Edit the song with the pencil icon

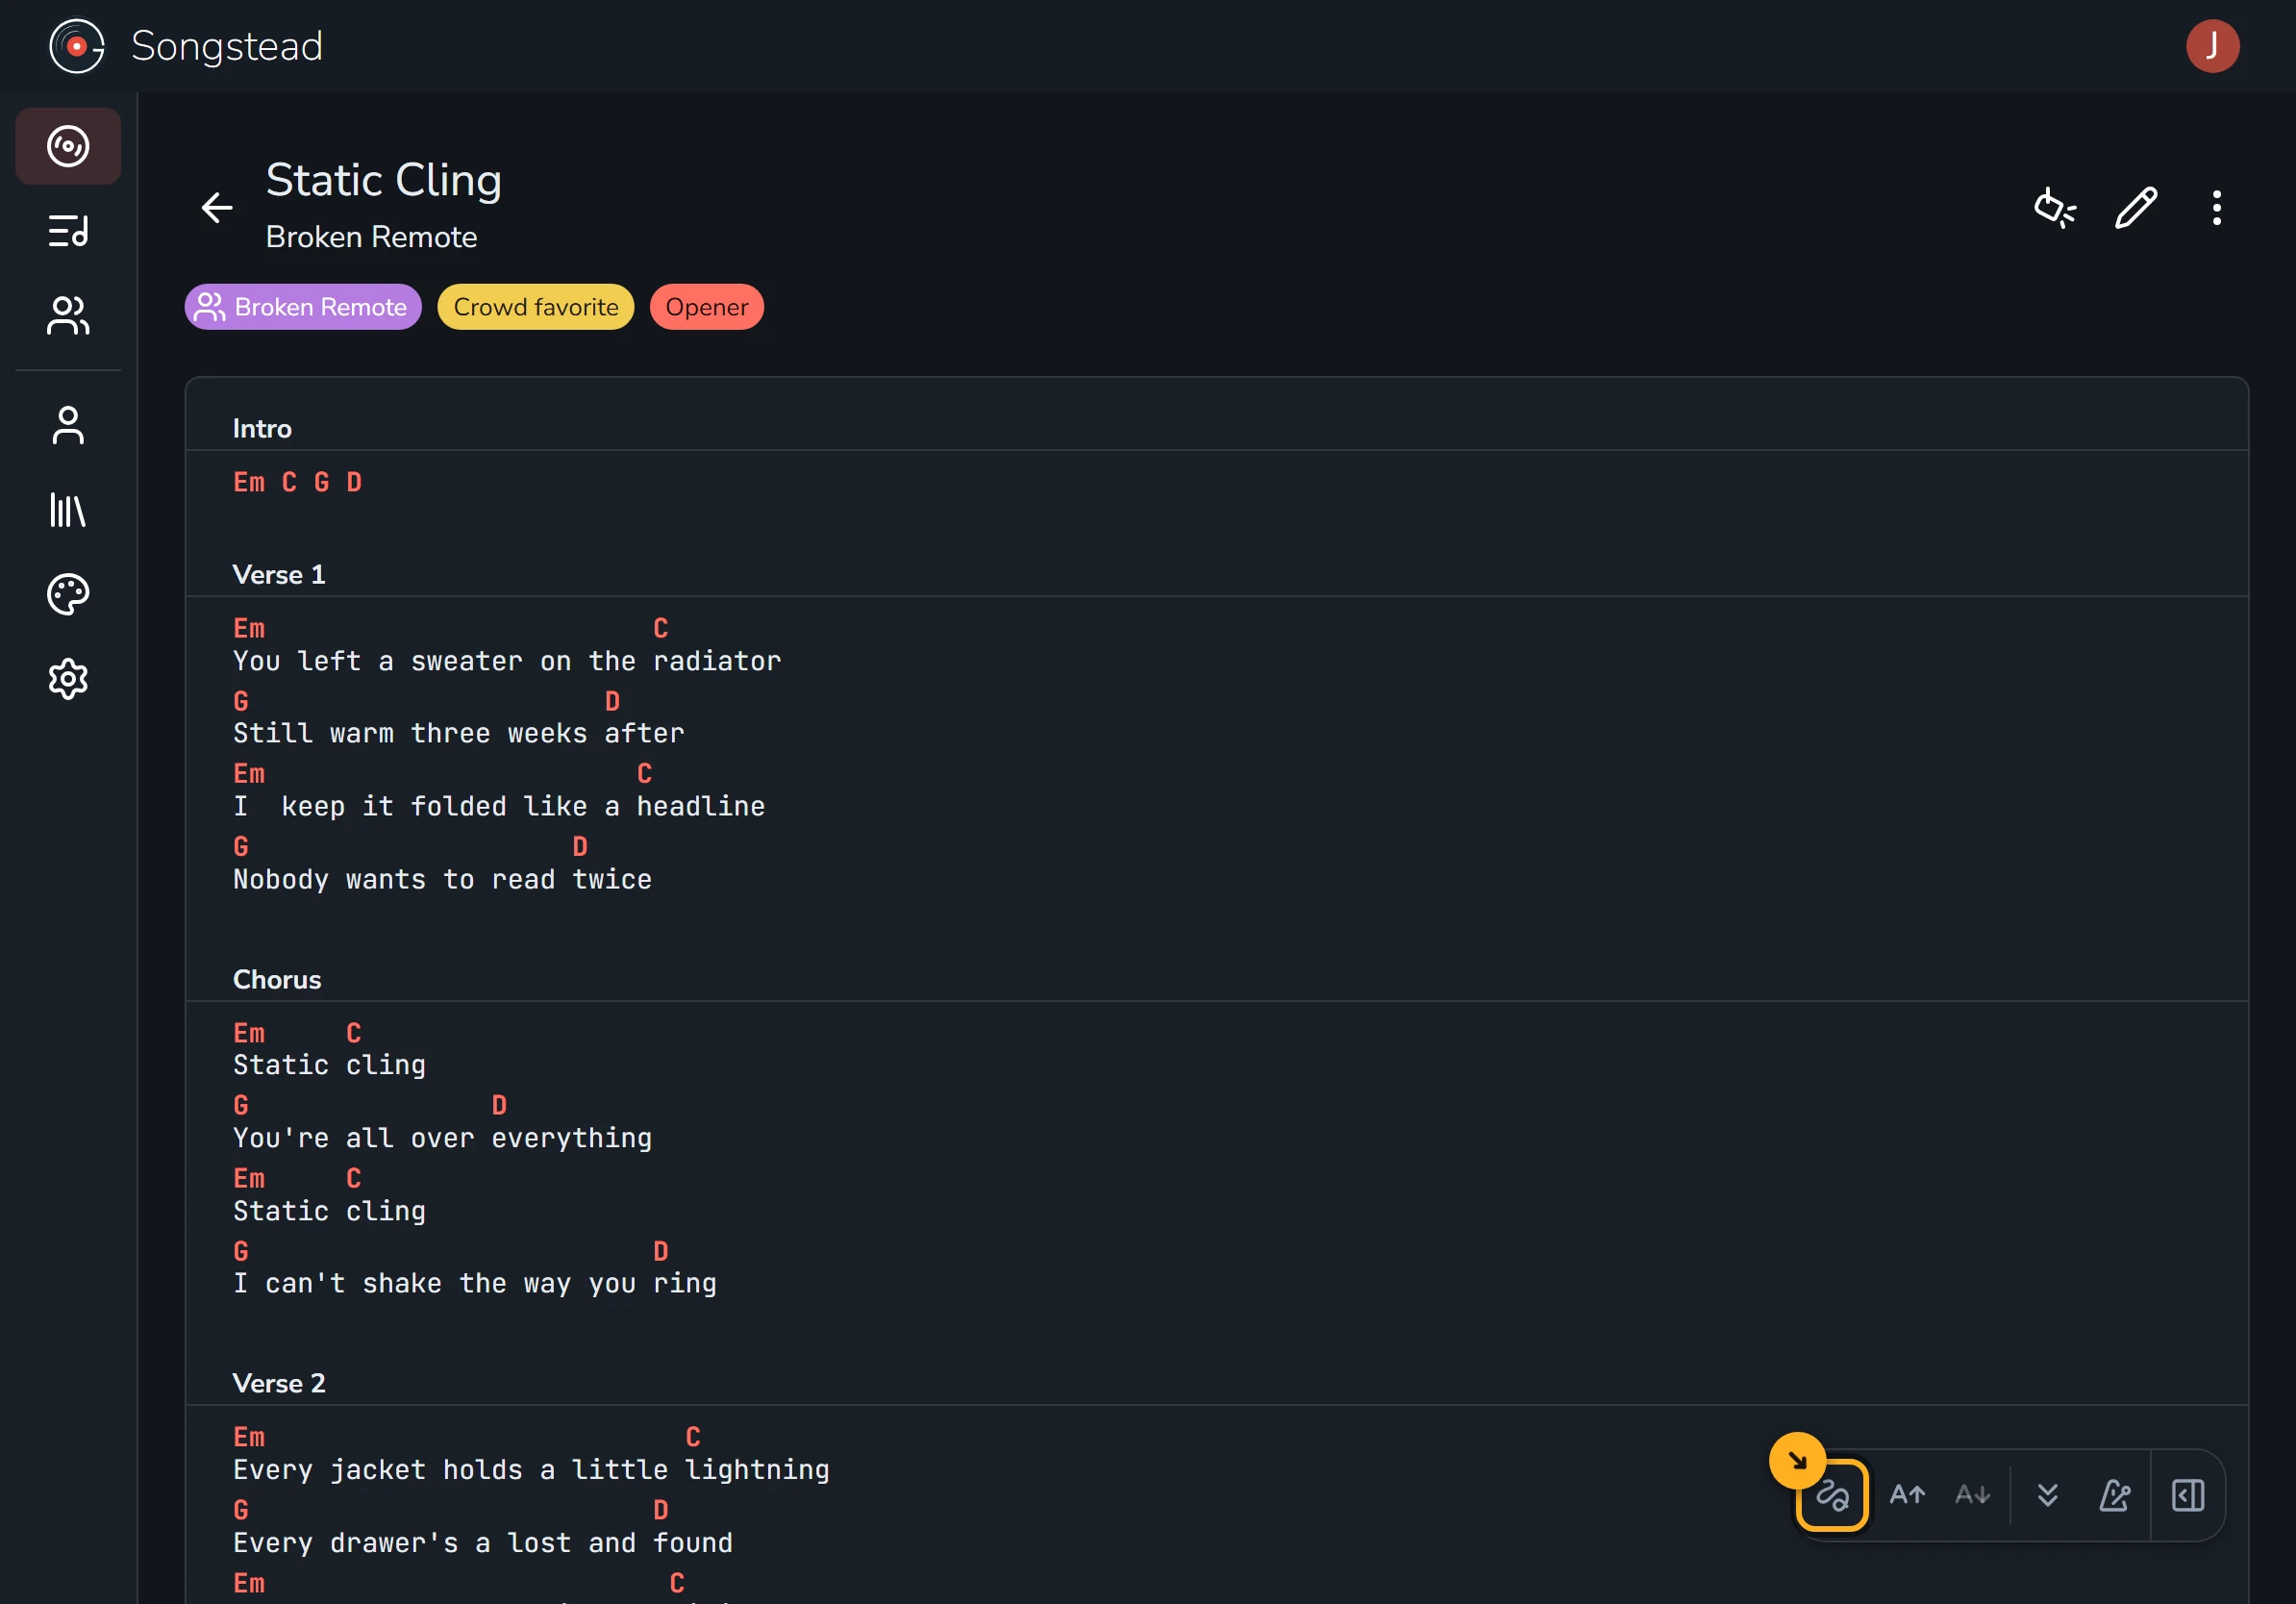pyautogui.click(x=2136, y=208)
